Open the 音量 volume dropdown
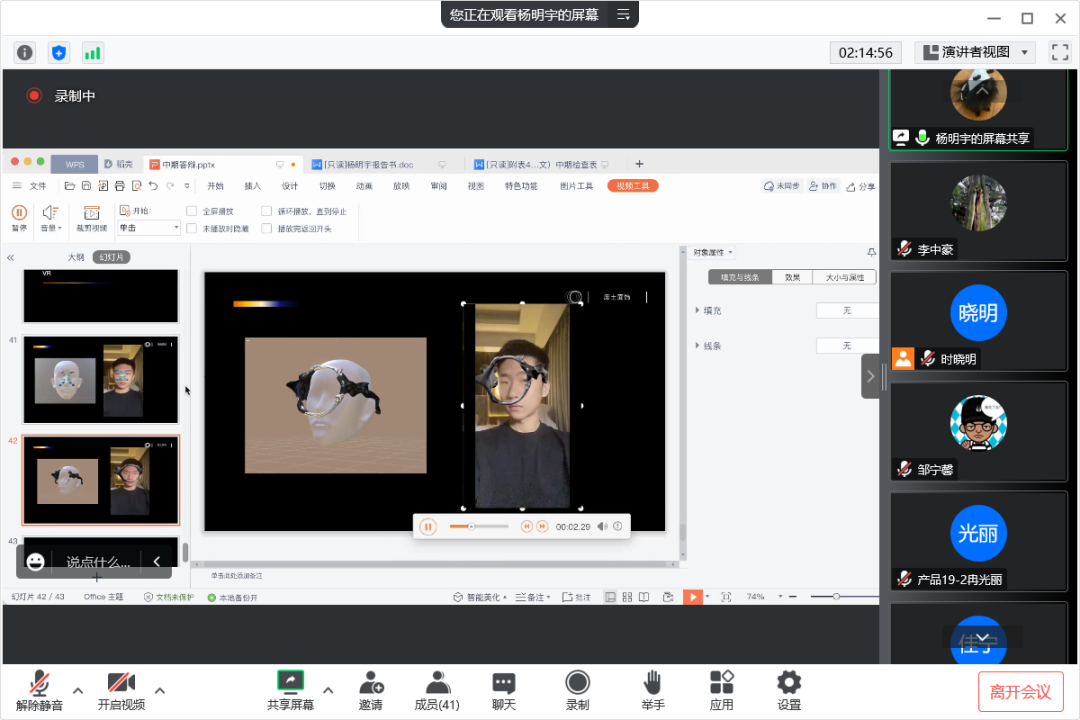 pos(50,218)
